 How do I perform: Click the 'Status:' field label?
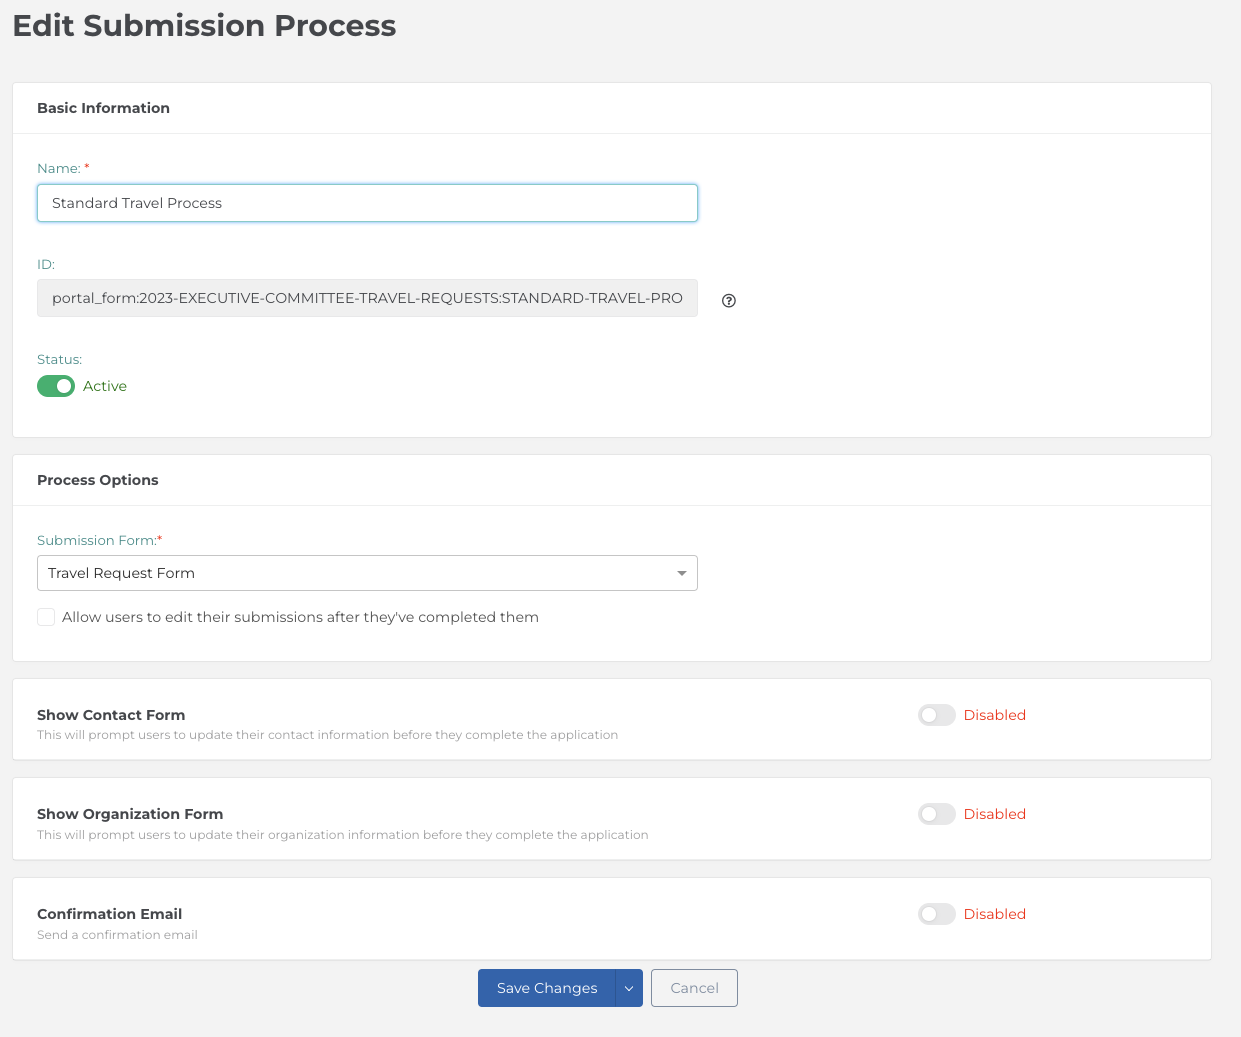click(60, 359)
